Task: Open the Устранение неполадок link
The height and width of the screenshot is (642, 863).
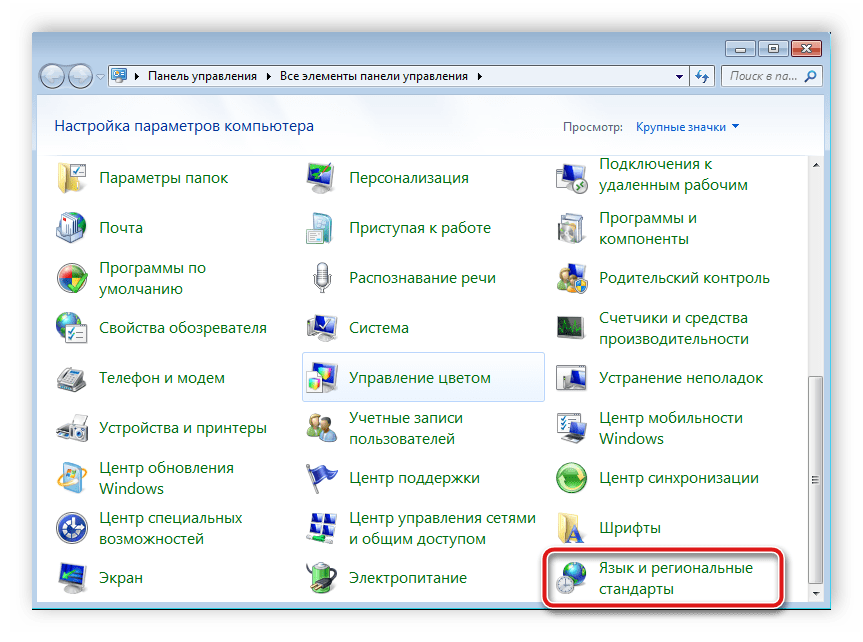Action: pyautogui.click(x=680, y=378)
